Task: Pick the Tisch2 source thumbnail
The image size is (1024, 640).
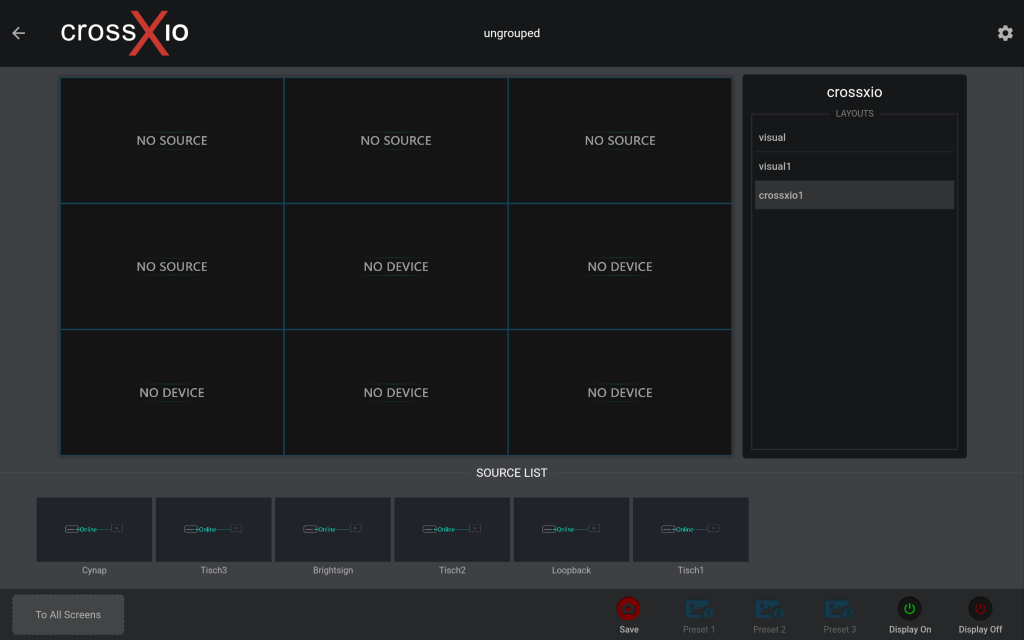Action: point(452,530)
